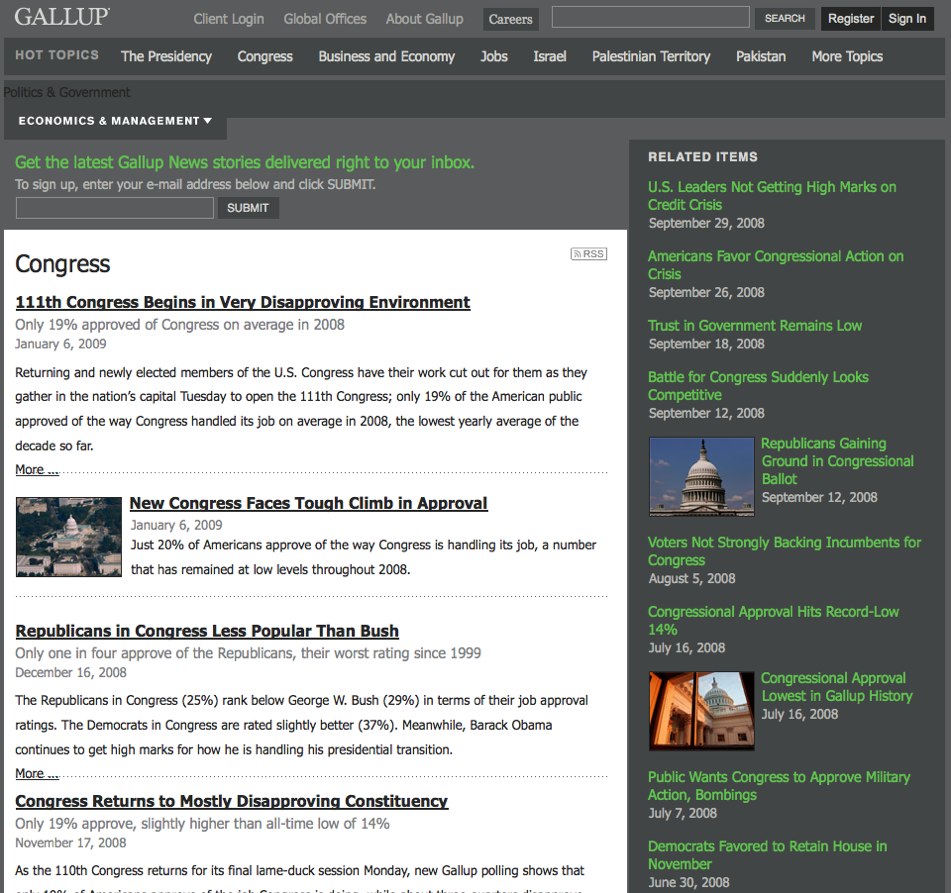Viewport: 951px width, 893px height.
Task: Click the SEARCH button
Action: point(785,18)
